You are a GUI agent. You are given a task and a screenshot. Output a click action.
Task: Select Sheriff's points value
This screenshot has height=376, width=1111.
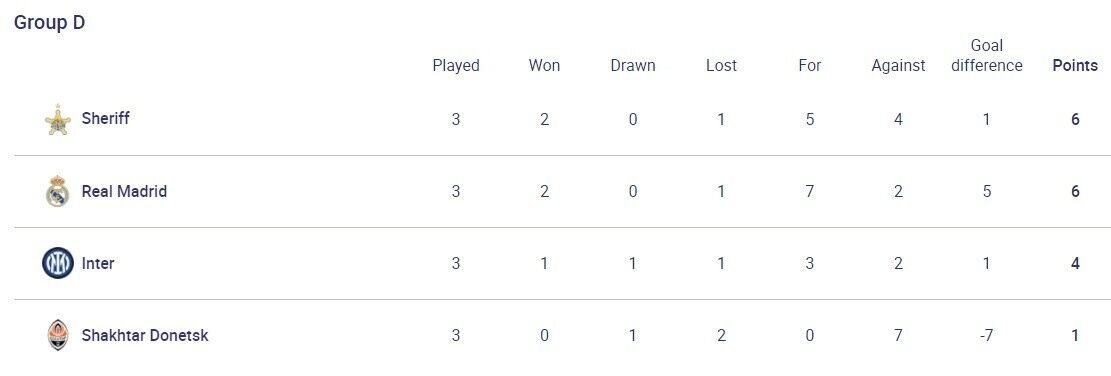(1075, 119)
